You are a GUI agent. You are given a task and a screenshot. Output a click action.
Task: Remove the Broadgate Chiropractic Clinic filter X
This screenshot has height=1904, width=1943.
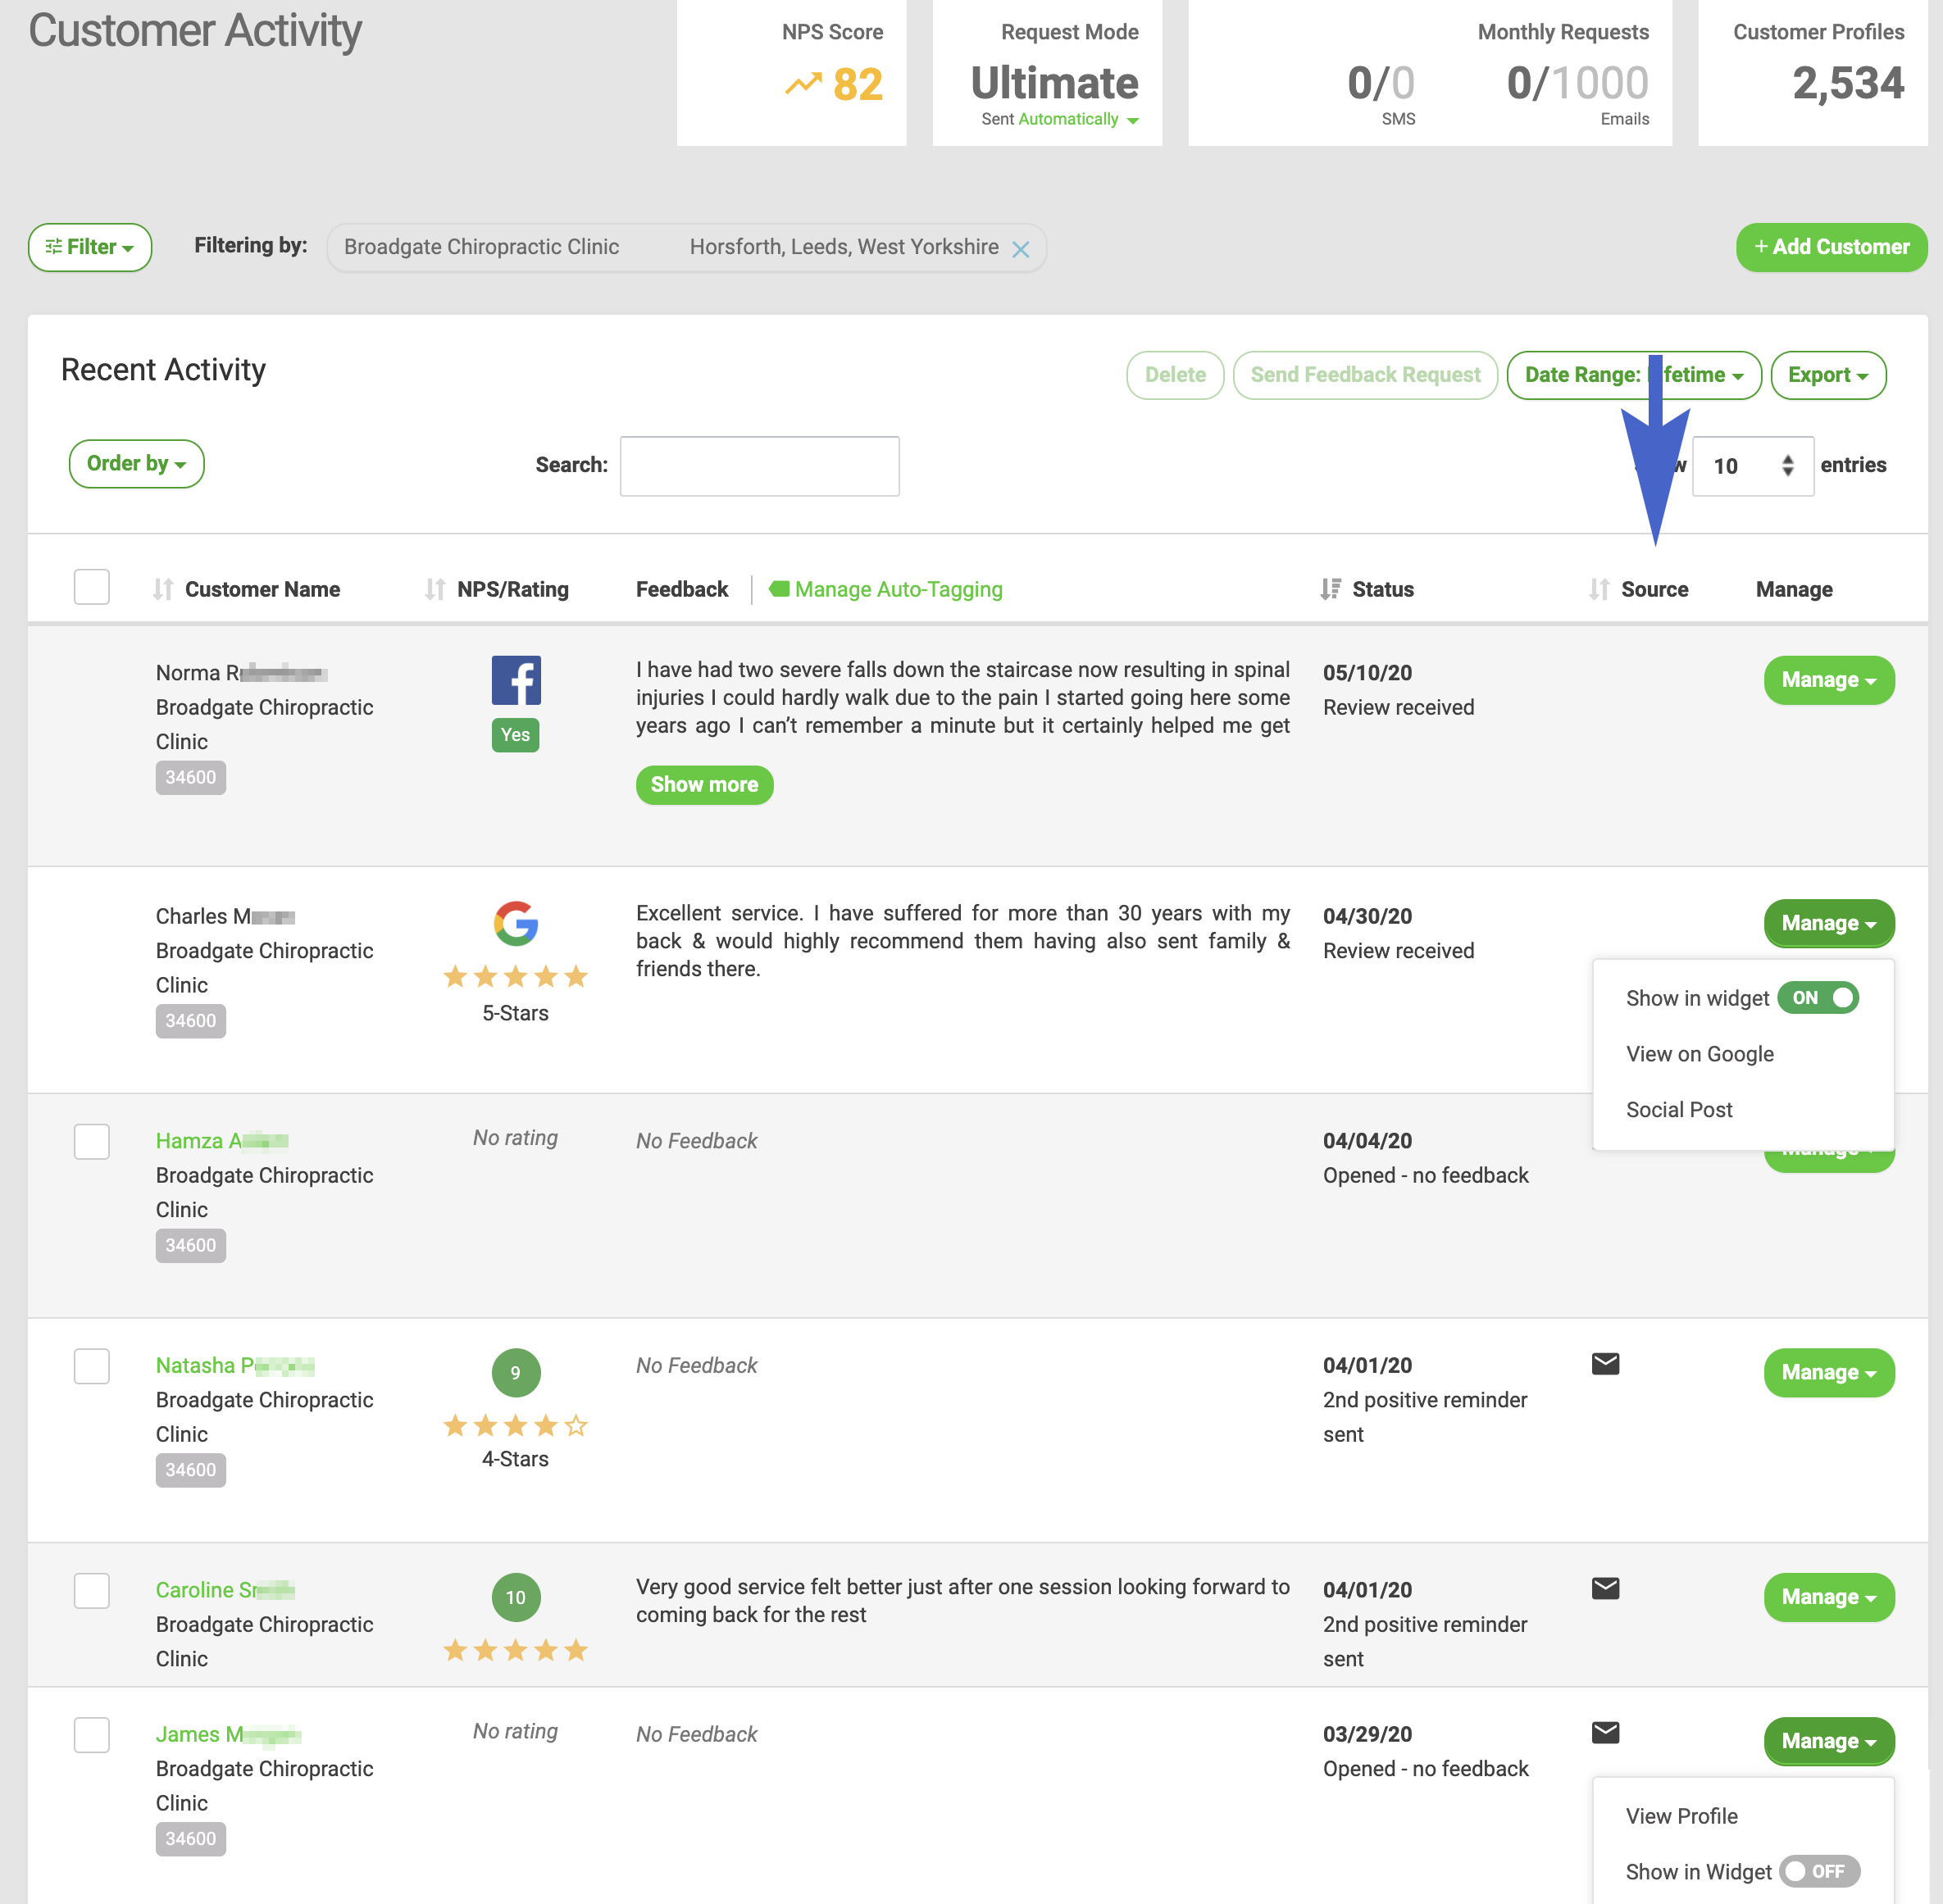point(1020,249)
